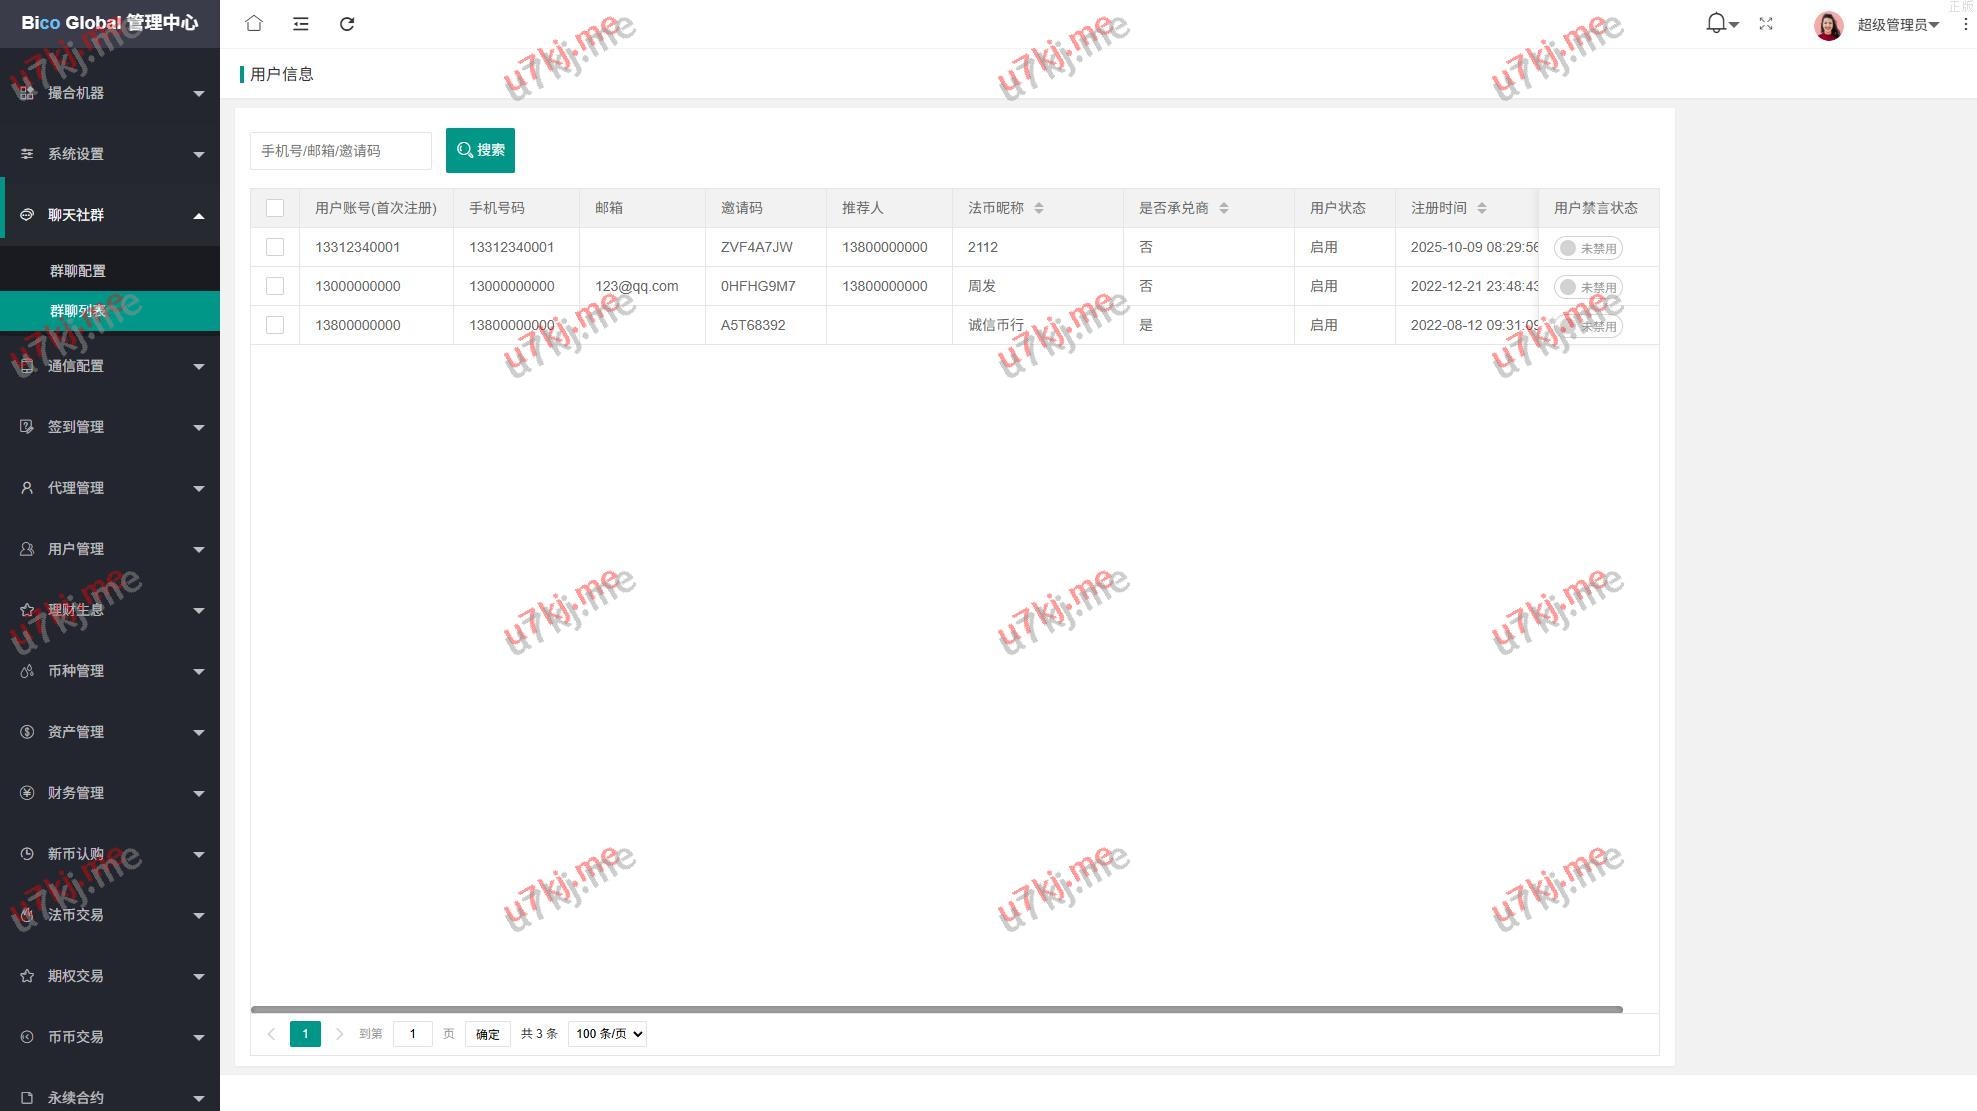
Task: Select the 群聊列表 submenu item
Action: (78, 311)
